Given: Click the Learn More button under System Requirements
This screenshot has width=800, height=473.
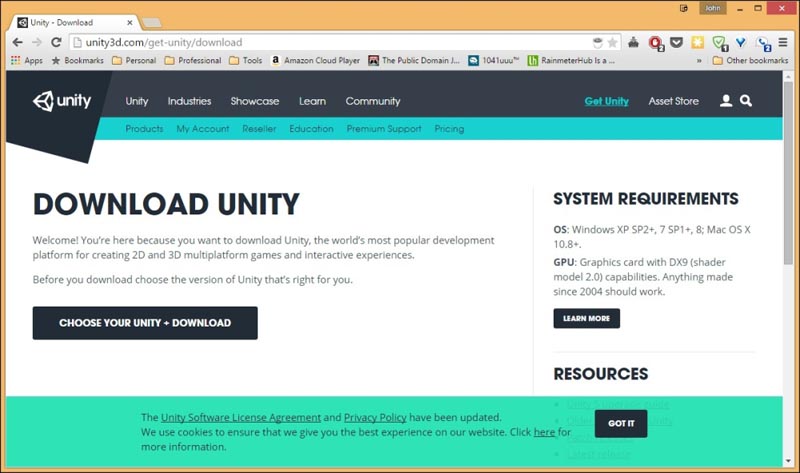Looking at the screenshot, I should [586, 319].
